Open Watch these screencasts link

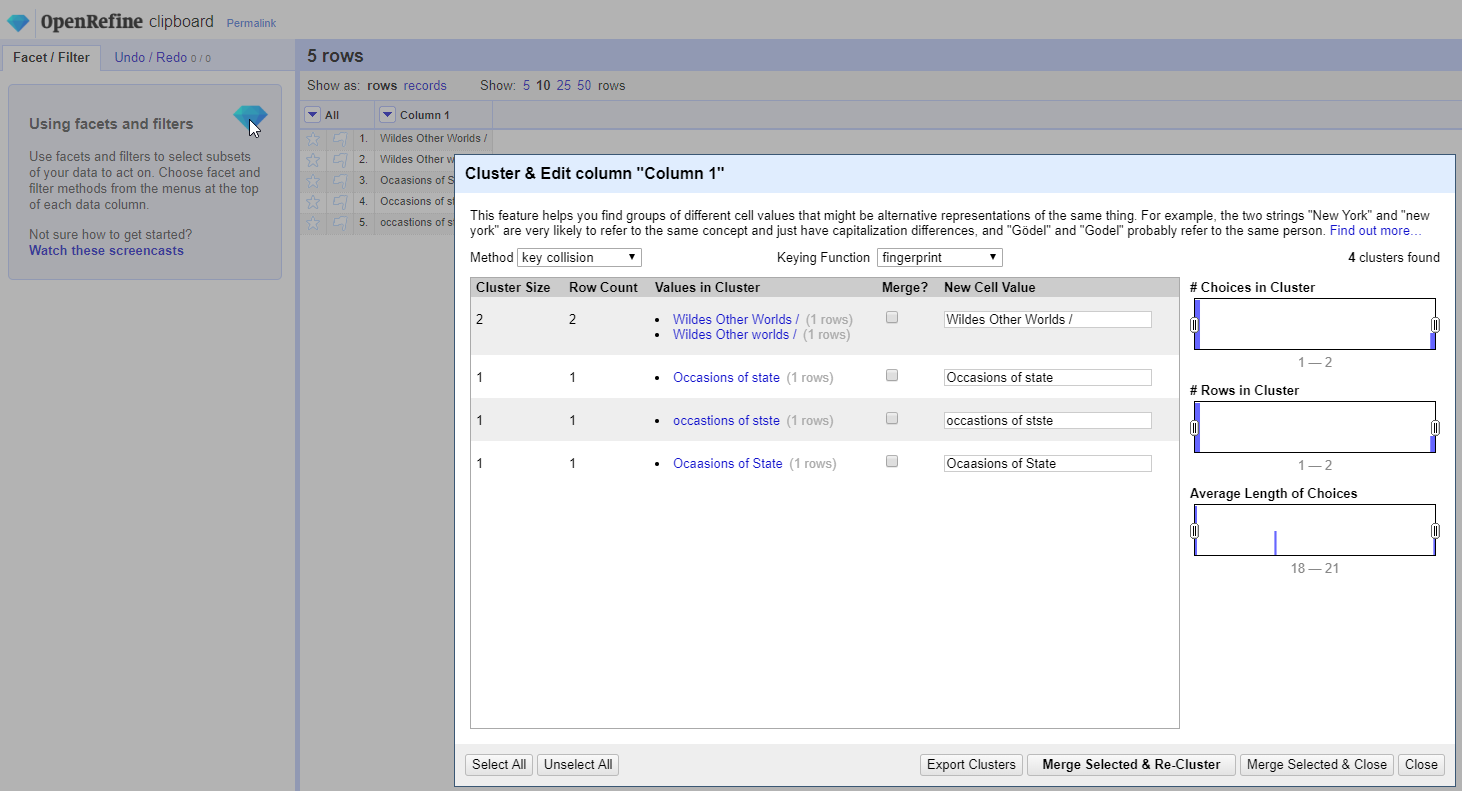[106, 251]
